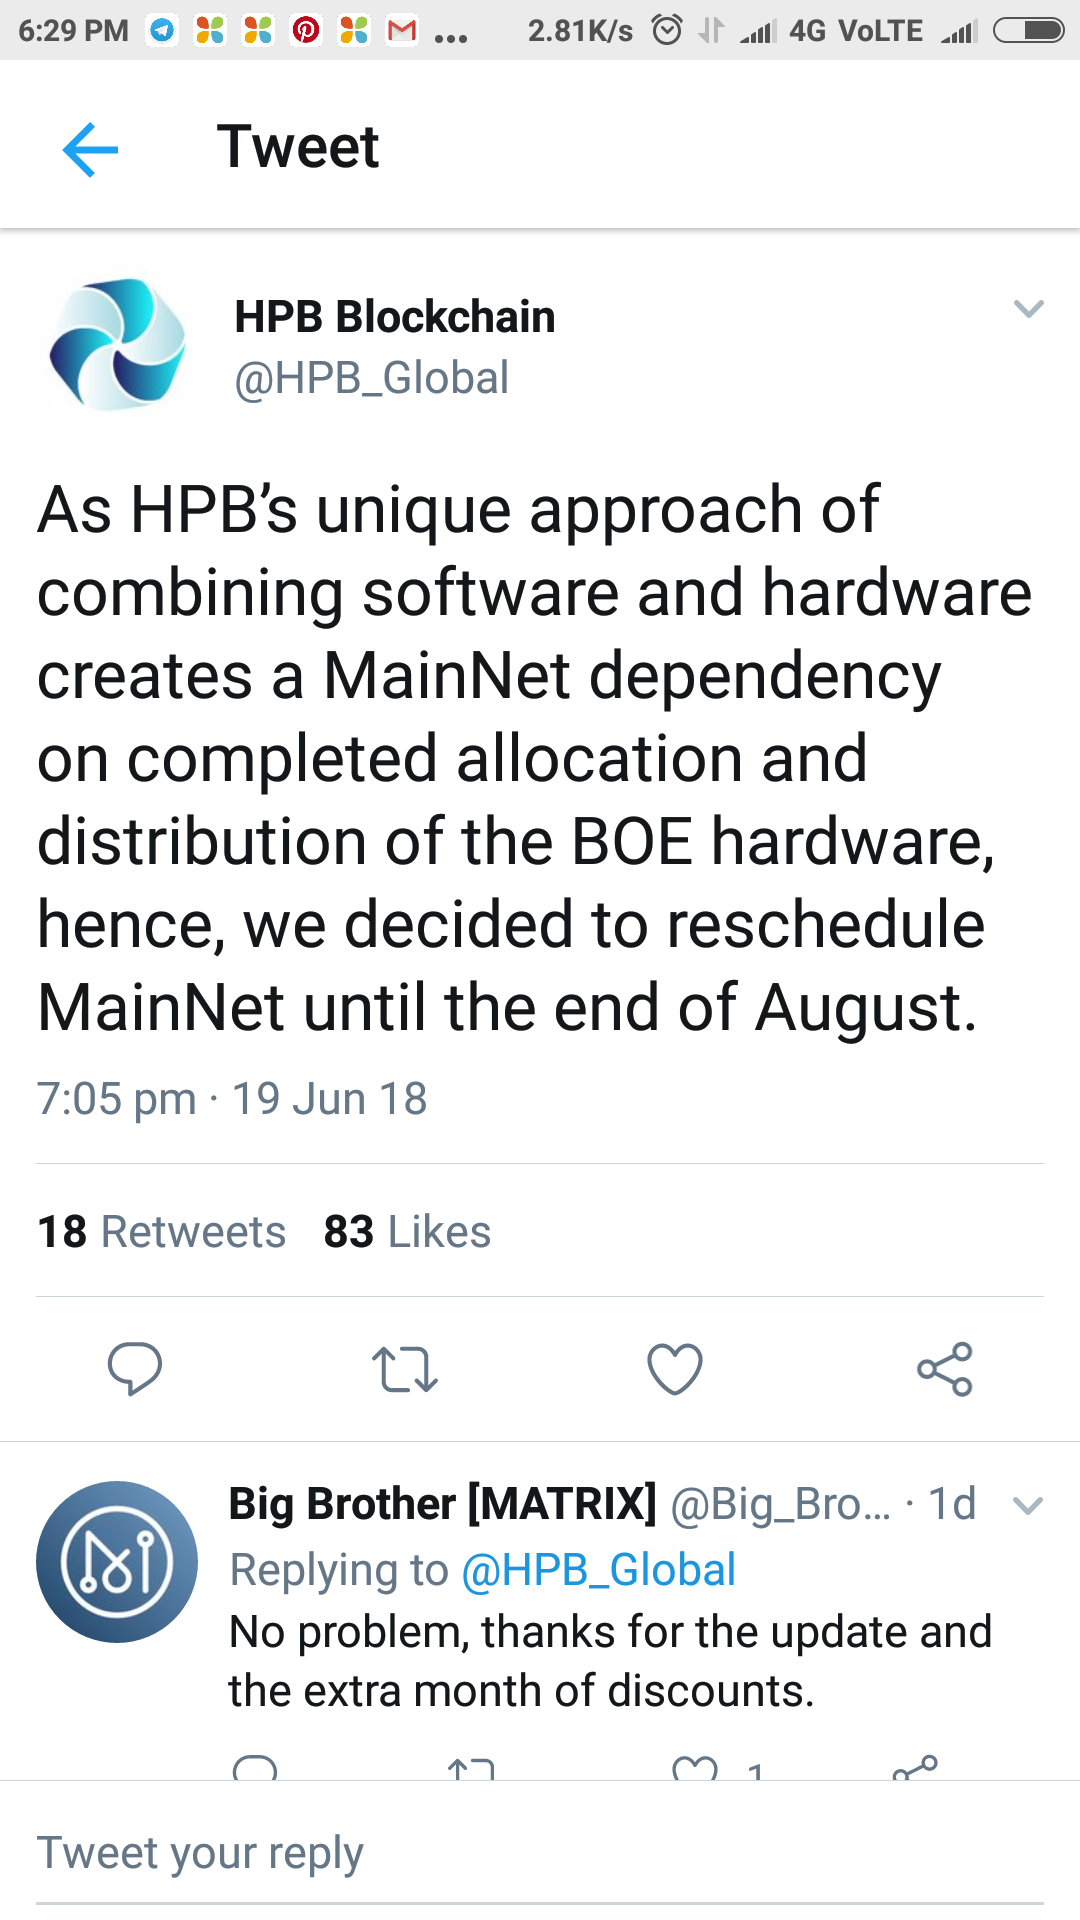Tap the back arrow in the header
Screen dimensions: 1080x1920
[90, 149]
